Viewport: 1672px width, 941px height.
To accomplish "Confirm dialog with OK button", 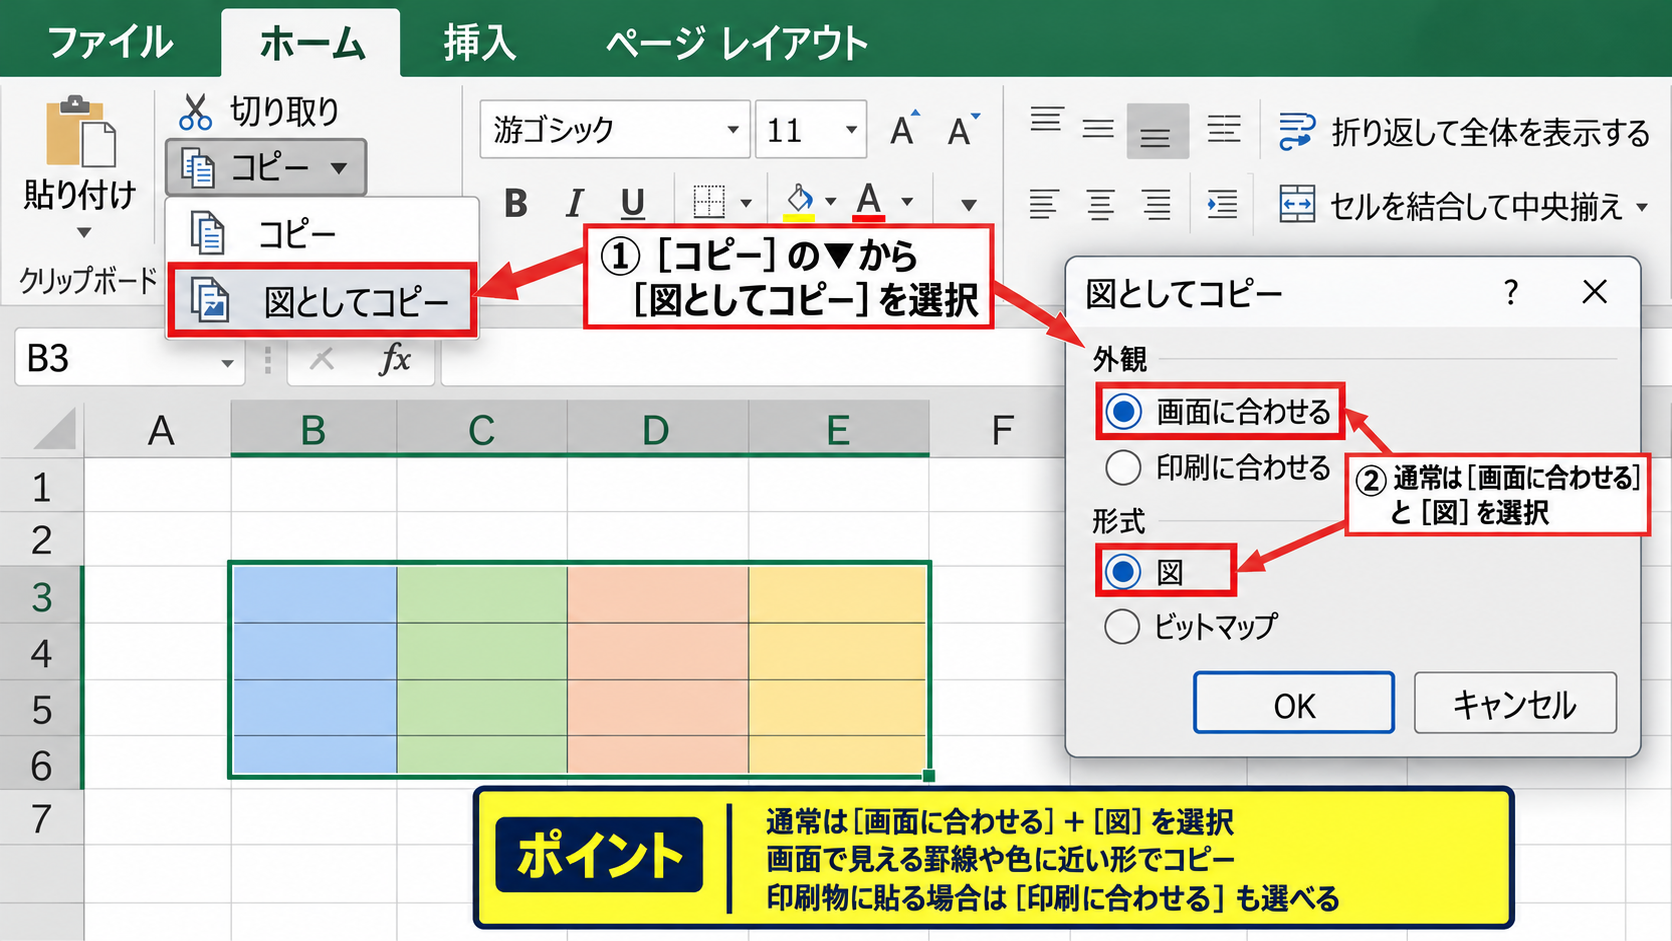I will (x=1294, y=703).
